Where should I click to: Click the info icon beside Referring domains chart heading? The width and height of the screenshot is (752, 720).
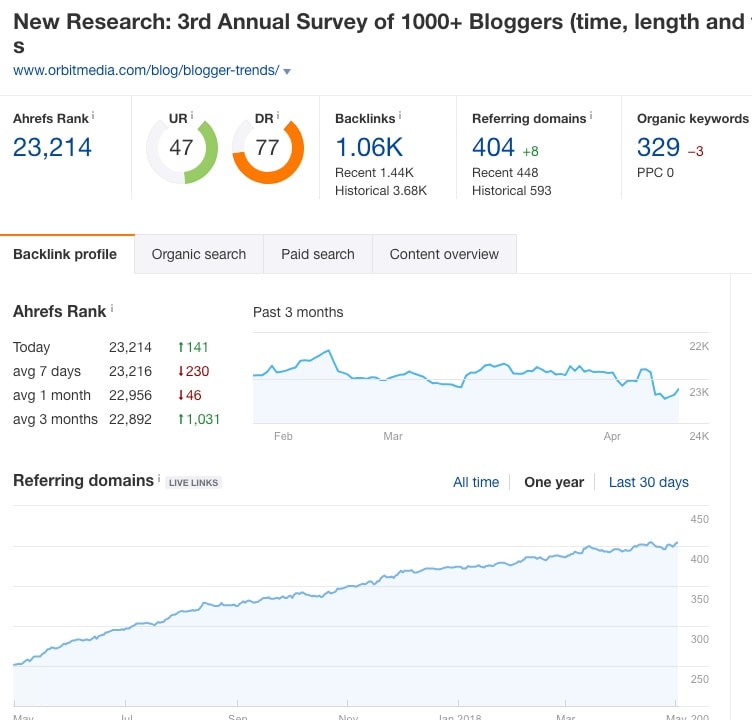pyautogui.click(x=159, y=478)
